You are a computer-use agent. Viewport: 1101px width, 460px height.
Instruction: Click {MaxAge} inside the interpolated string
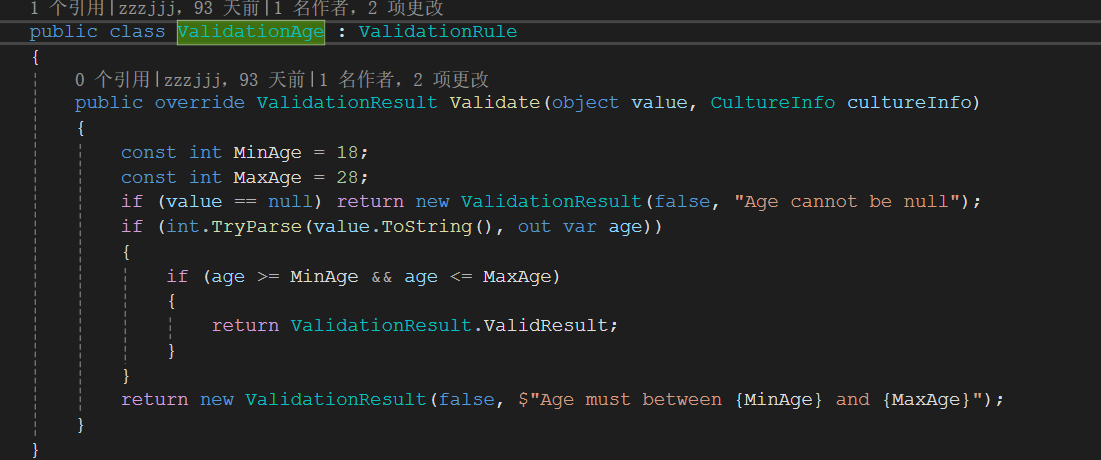pyautogui.click(x=926, y=400)
